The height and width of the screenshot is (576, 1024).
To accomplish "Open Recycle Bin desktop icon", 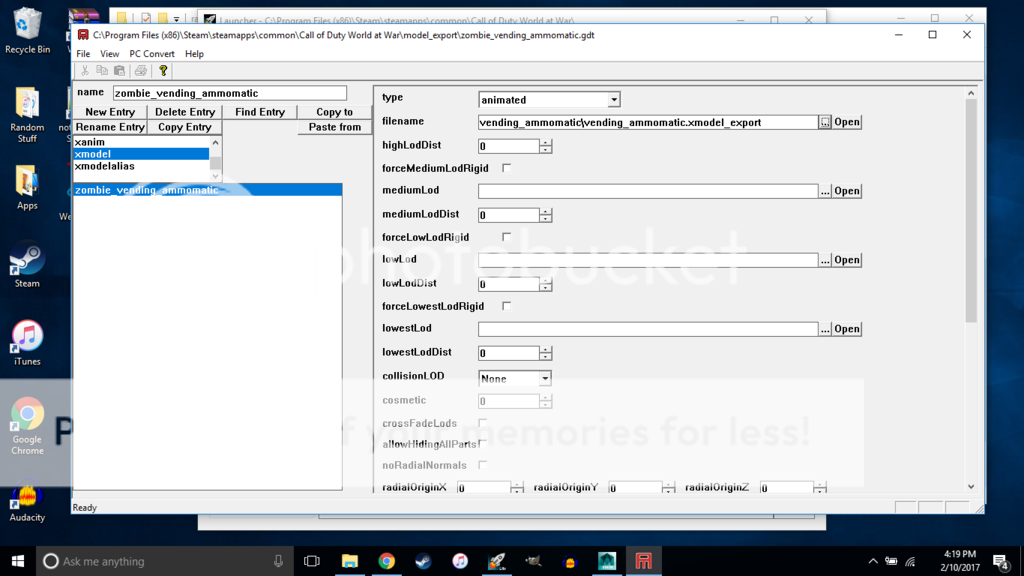I will coord(27,31).
